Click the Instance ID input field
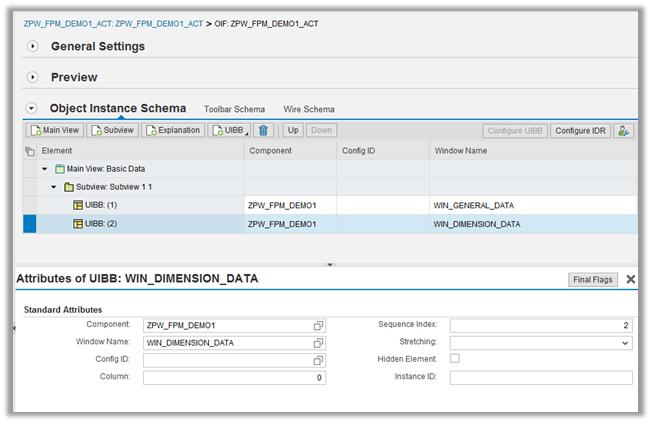651x423 pixels. (x=541, y=378)
